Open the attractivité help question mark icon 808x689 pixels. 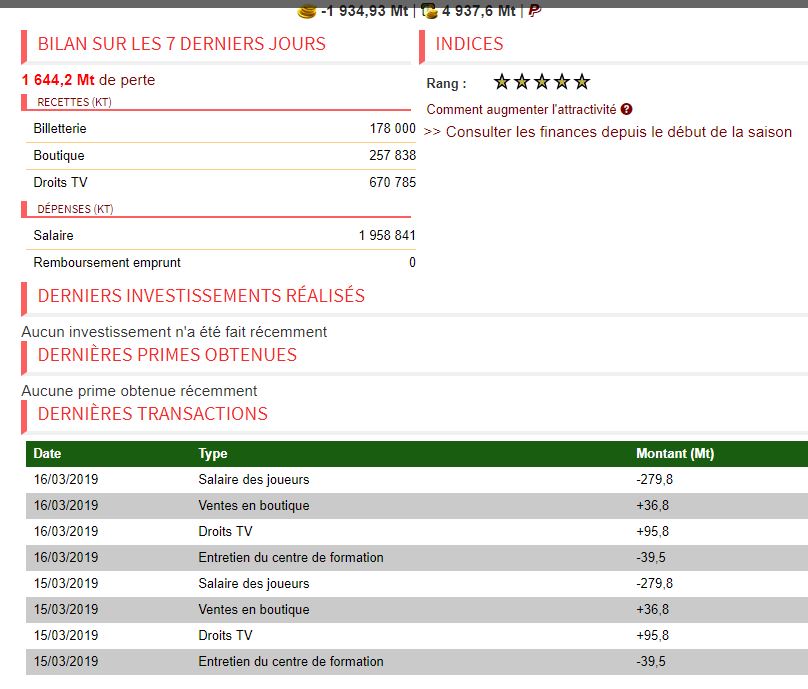(626, 109)
